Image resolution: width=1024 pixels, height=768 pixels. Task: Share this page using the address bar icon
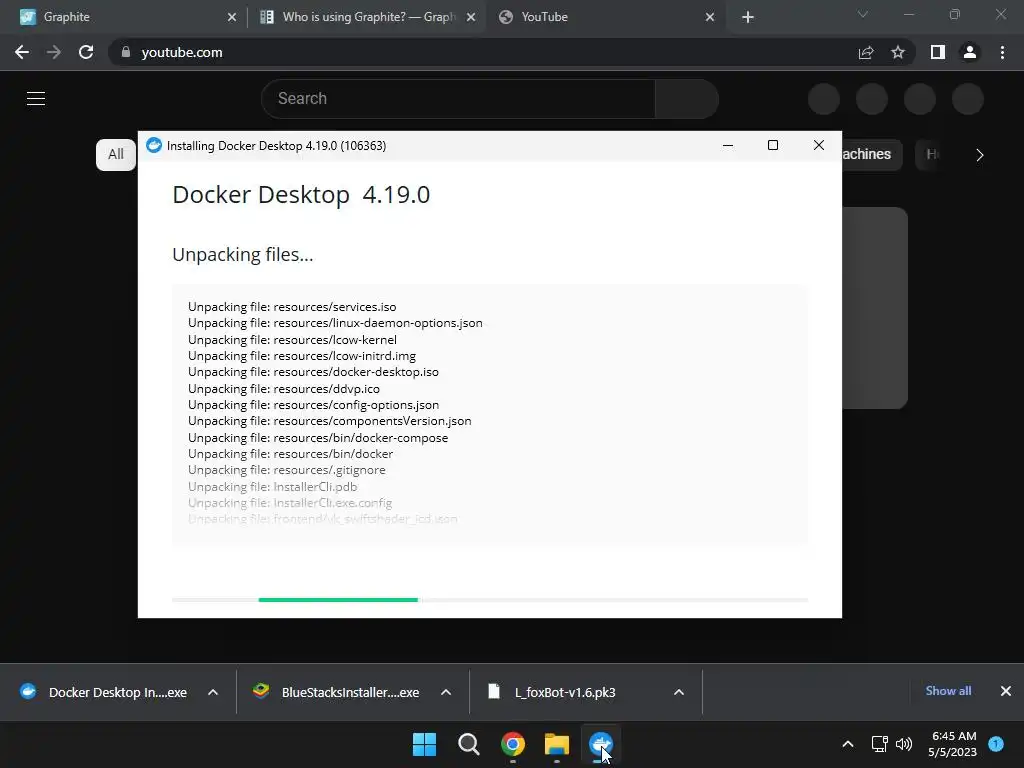866,52
